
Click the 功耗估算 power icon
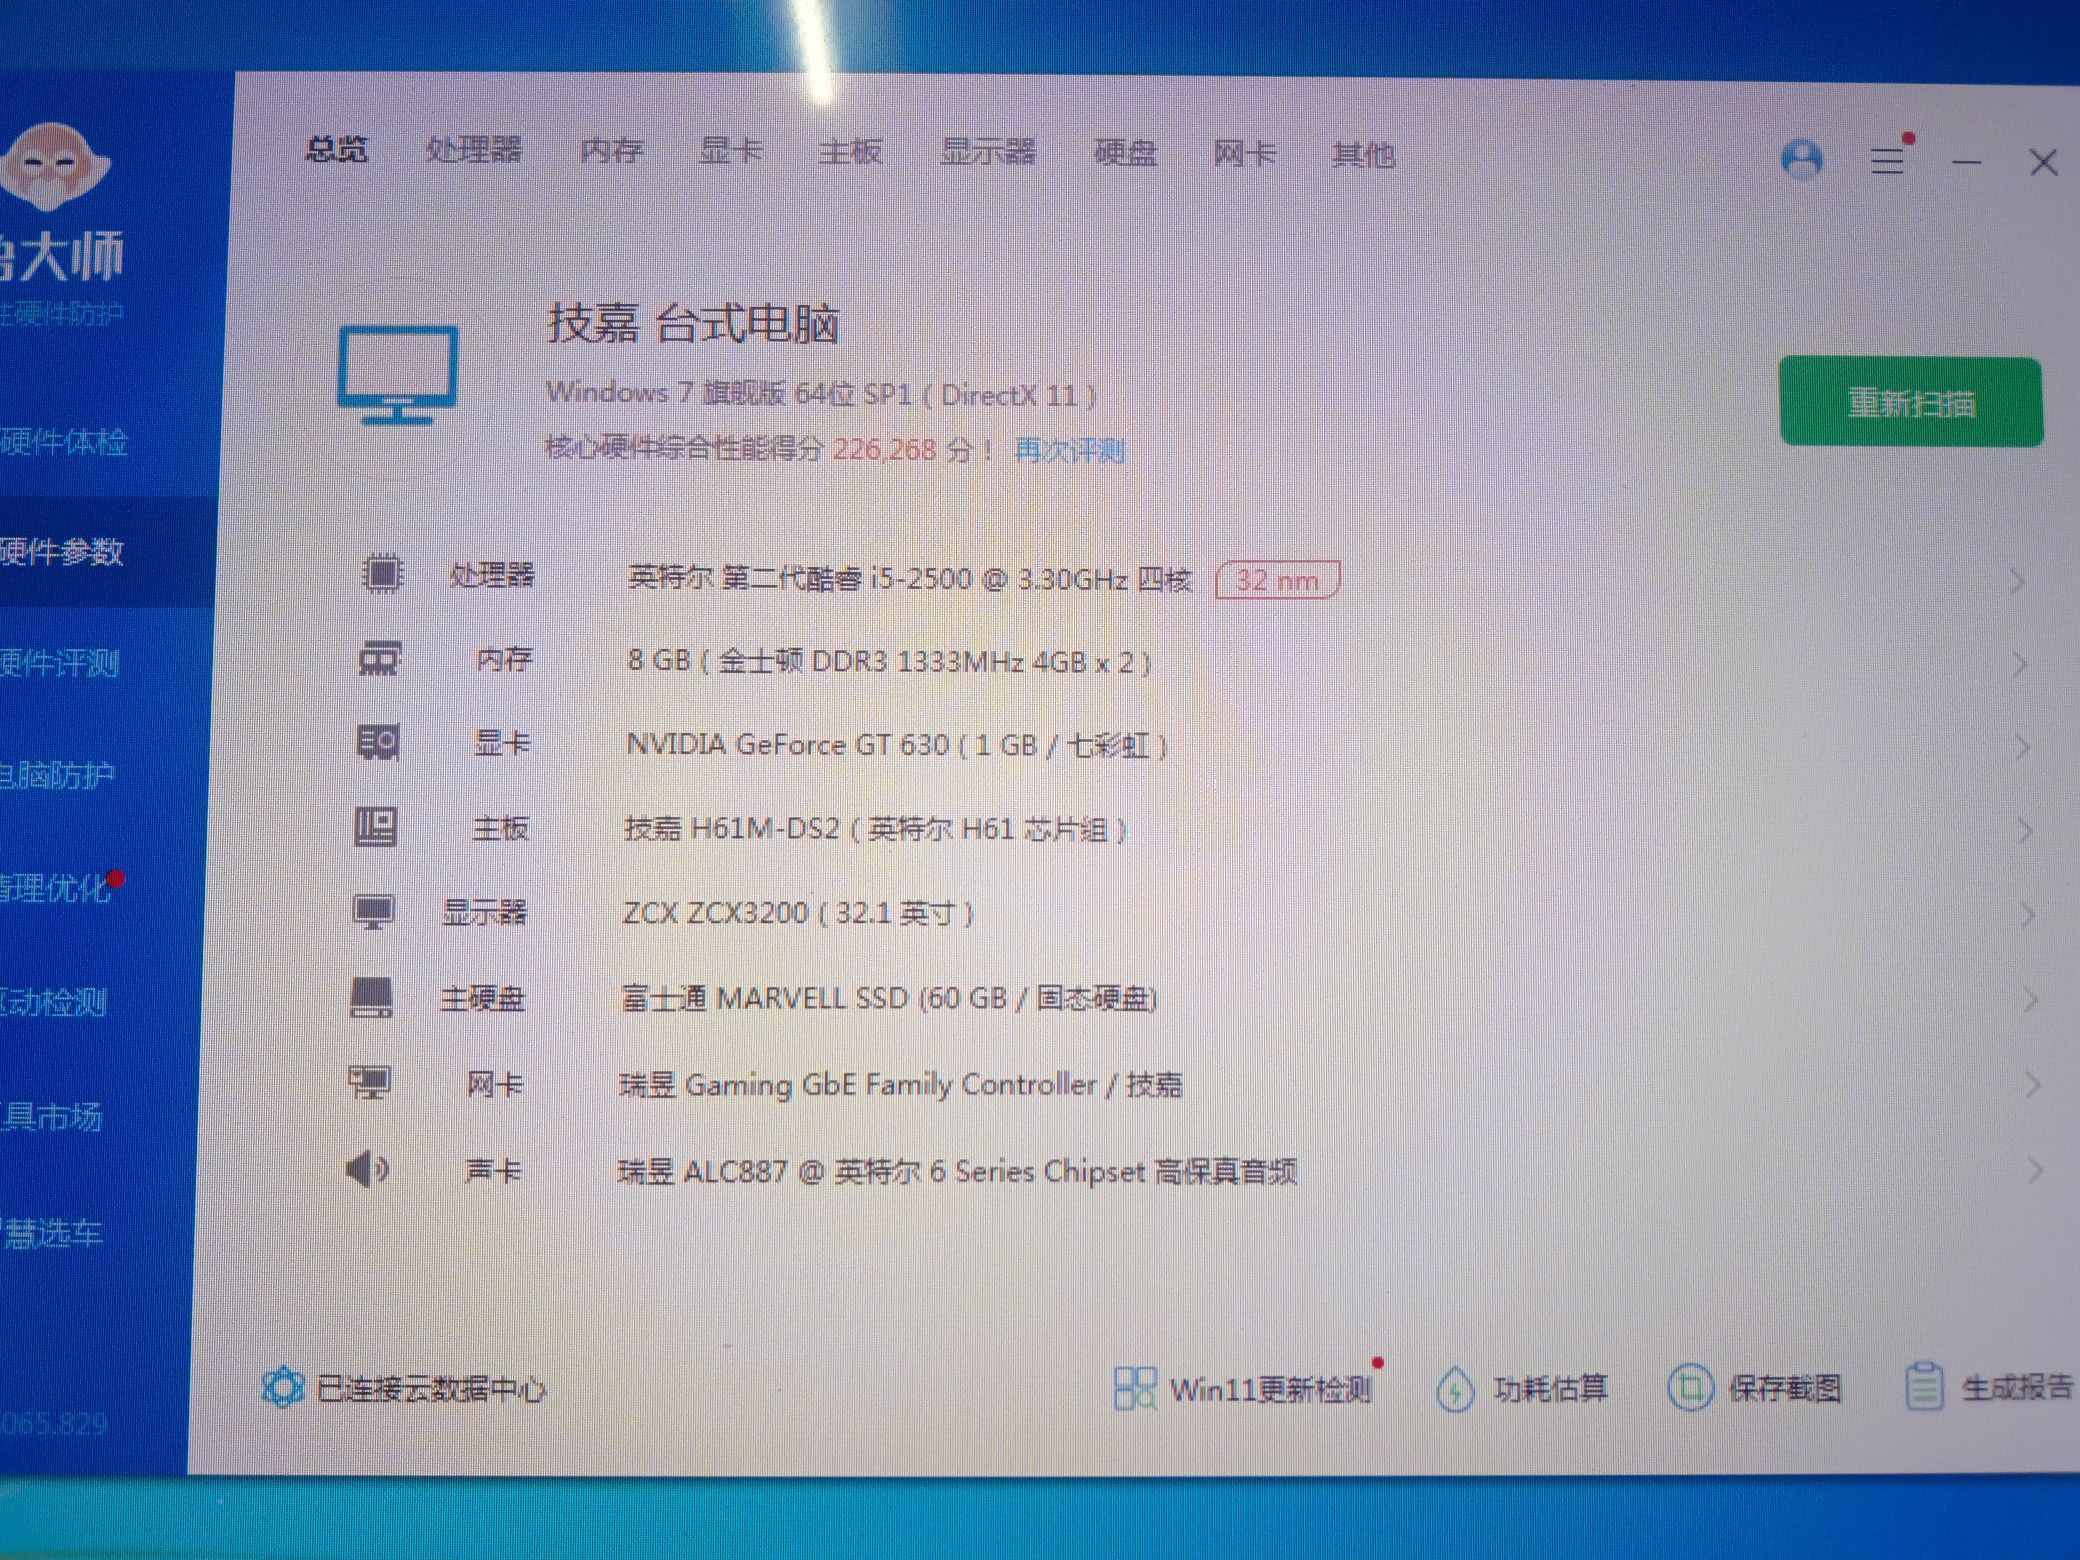coord(1455,1390)
